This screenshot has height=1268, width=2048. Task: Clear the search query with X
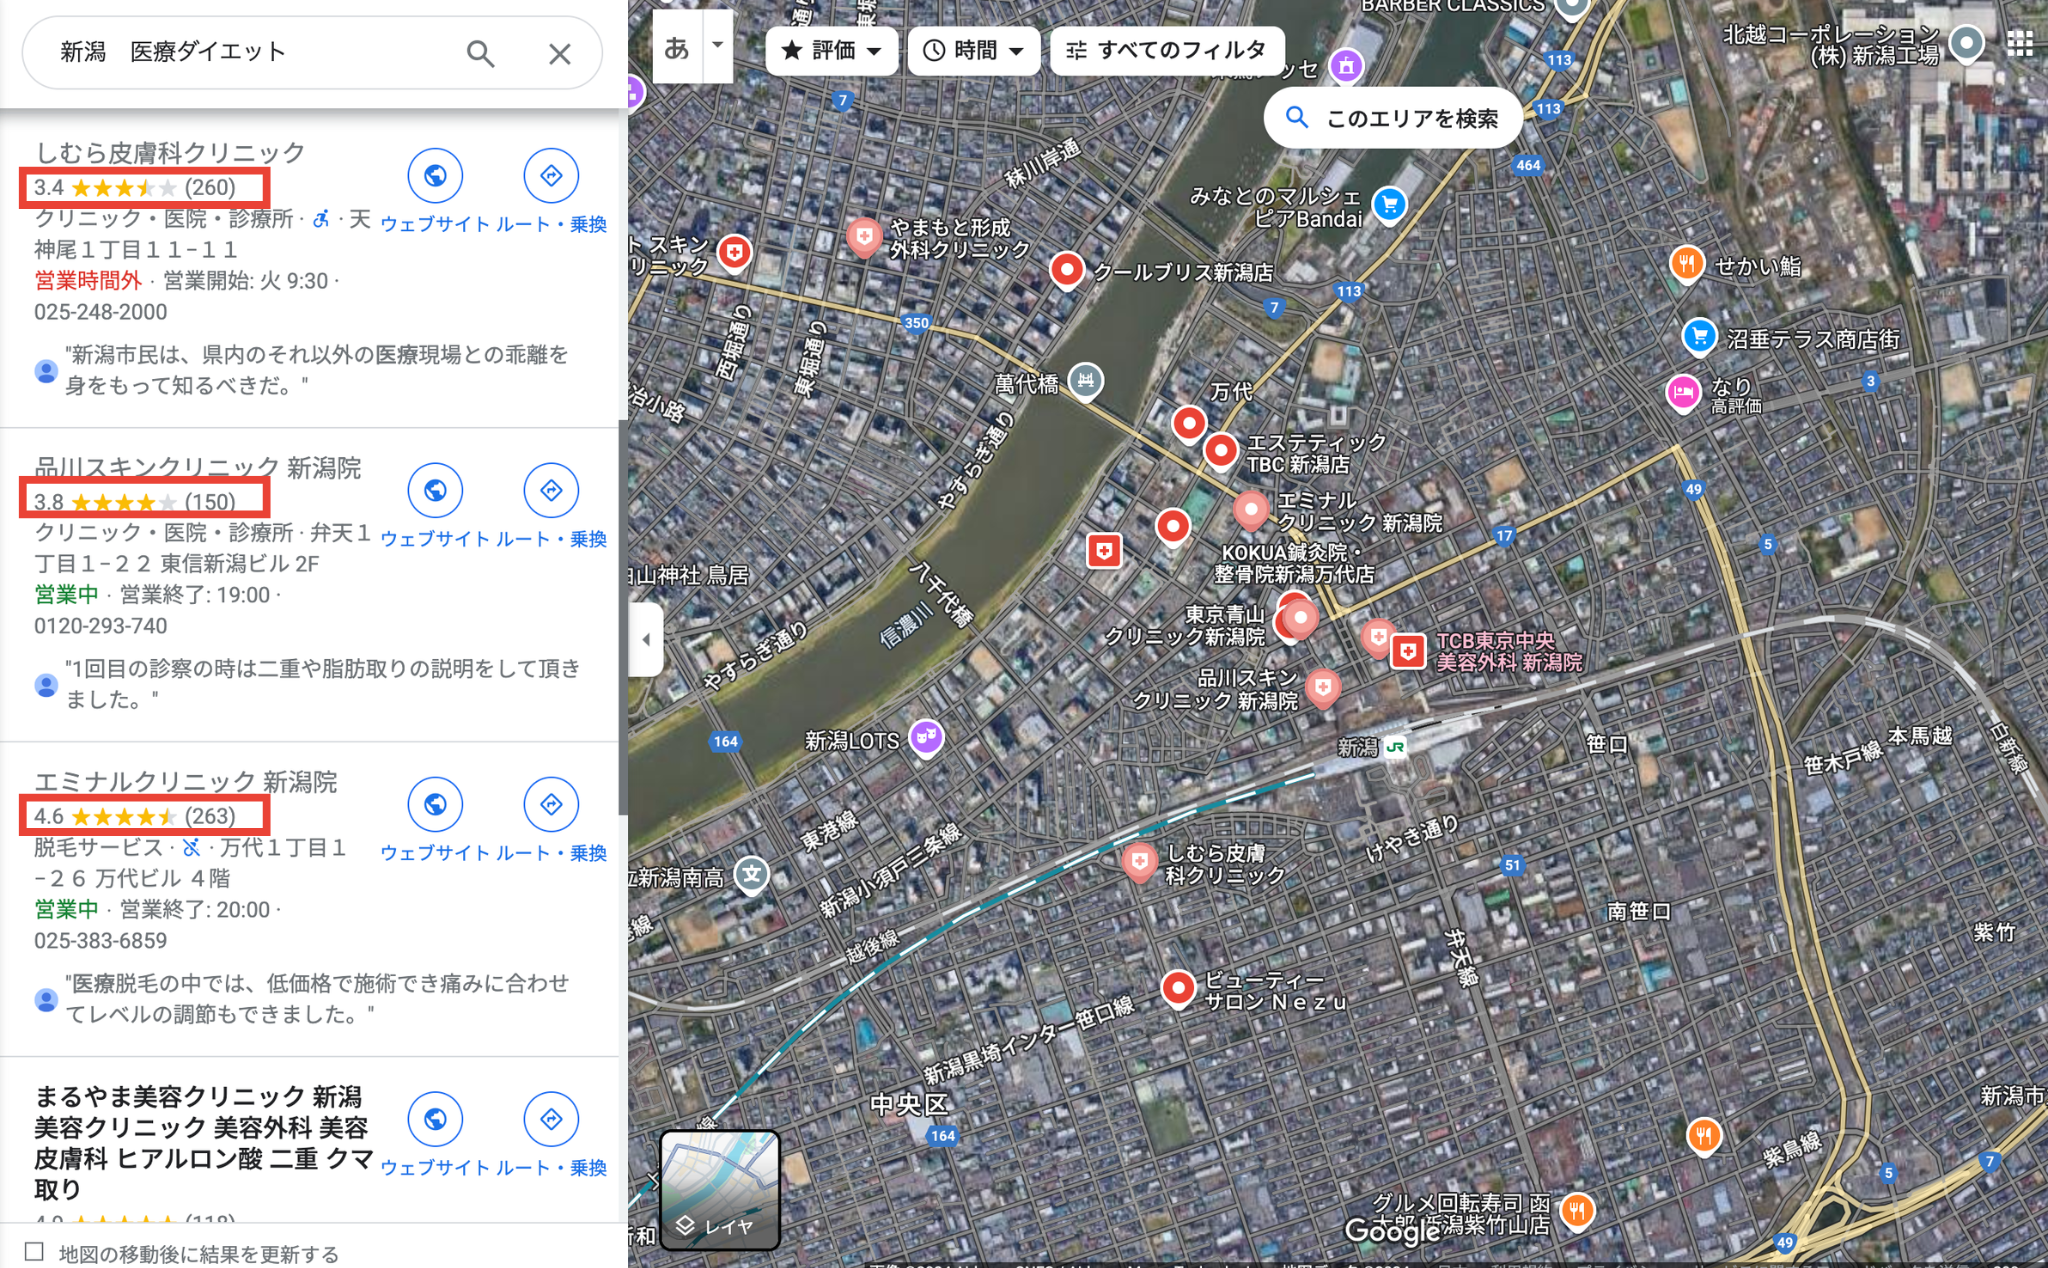[x=559, y=53]
